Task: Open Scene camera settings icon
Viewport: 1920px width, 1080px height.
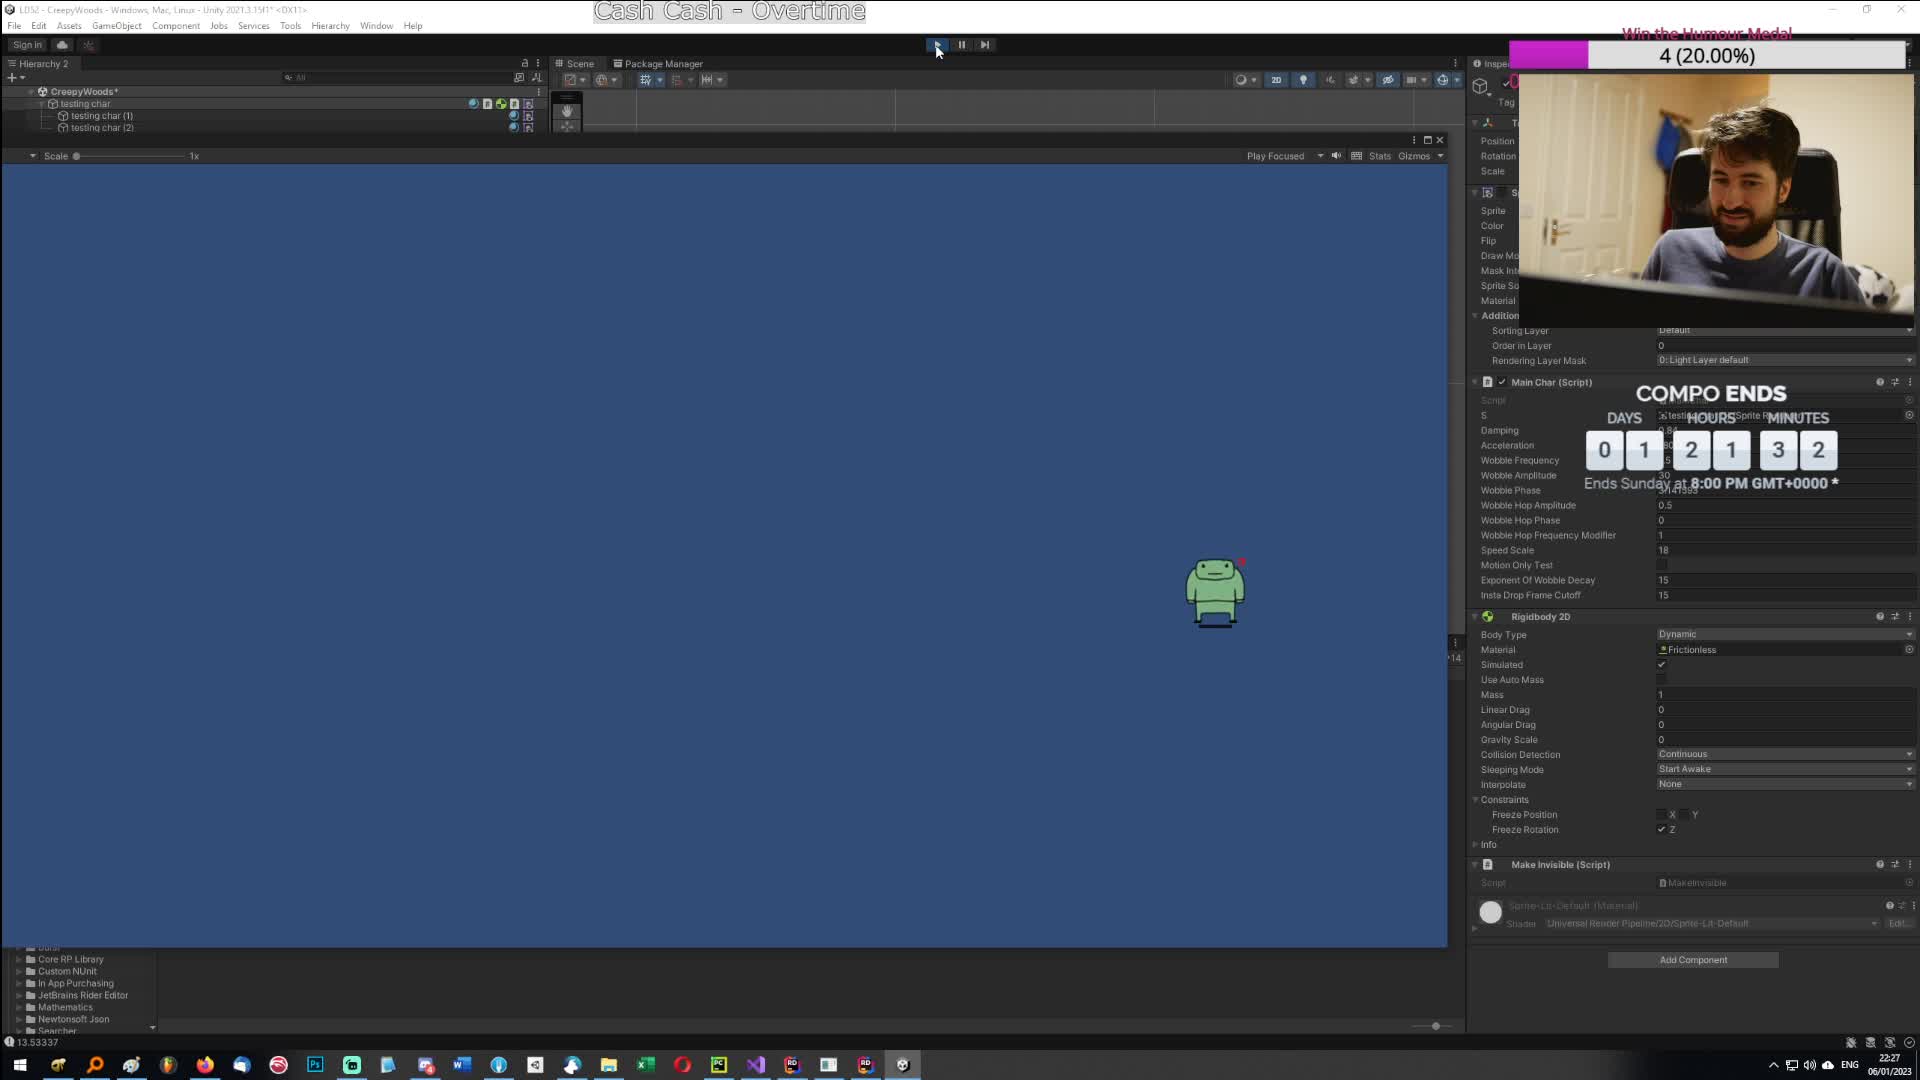Action: pyautogui.click(x=1412, y=80)
